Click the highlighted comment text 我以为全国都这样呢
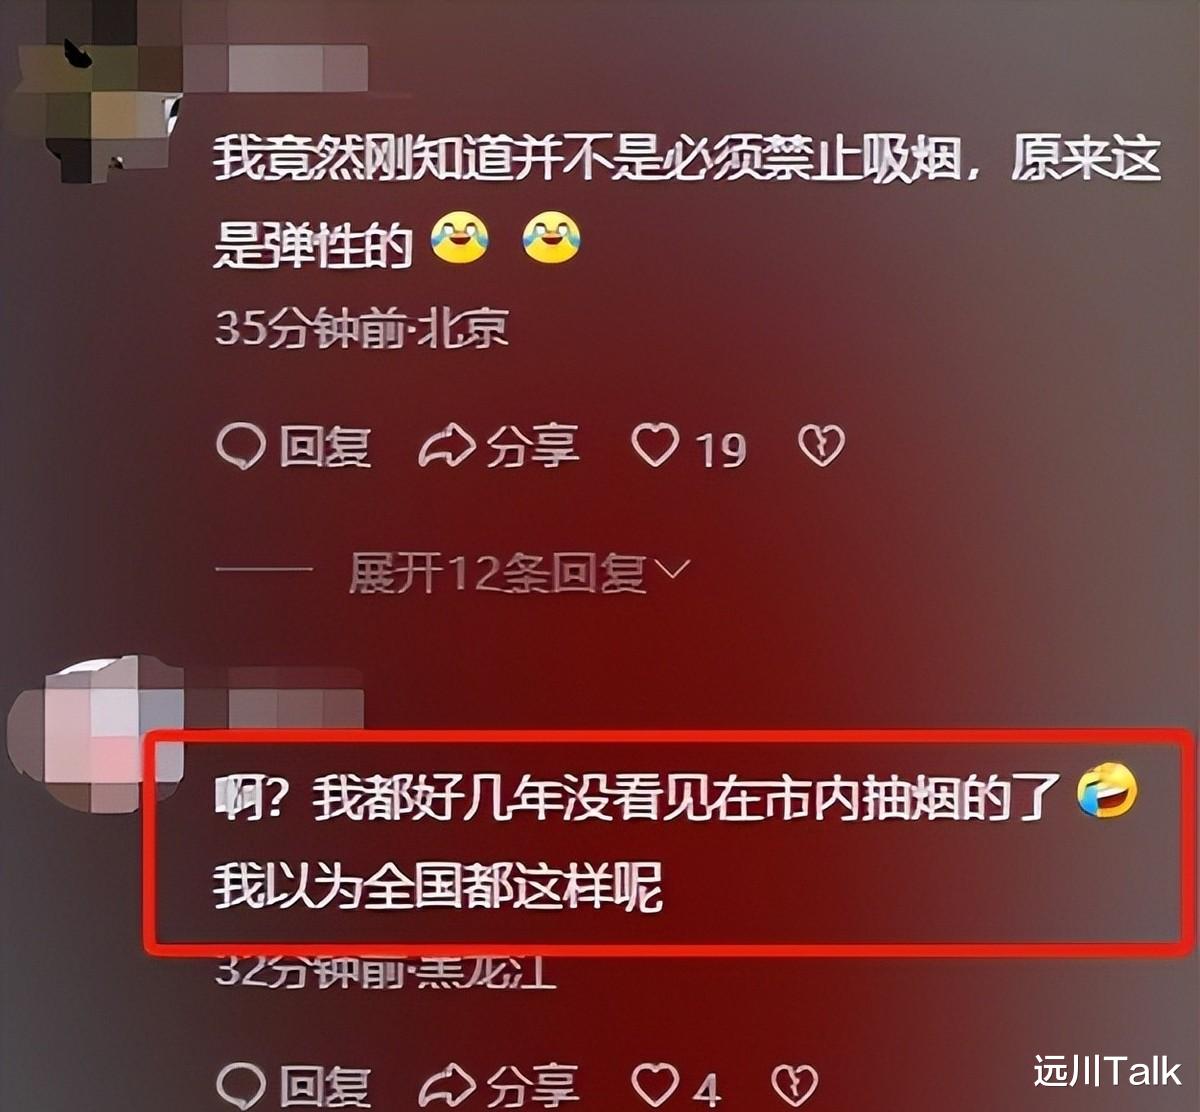Image resolution: width=1200 pixels, height=1112 pixels. tap(438, 887)
